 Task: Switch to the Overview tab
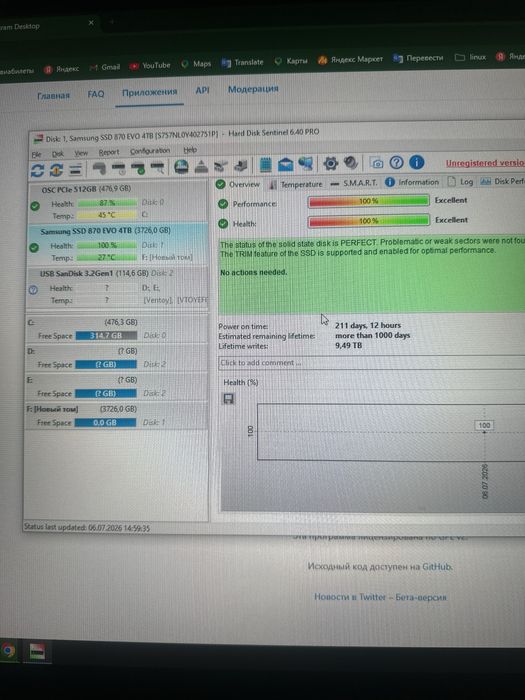pyautogui.click(x=238, y=184)
